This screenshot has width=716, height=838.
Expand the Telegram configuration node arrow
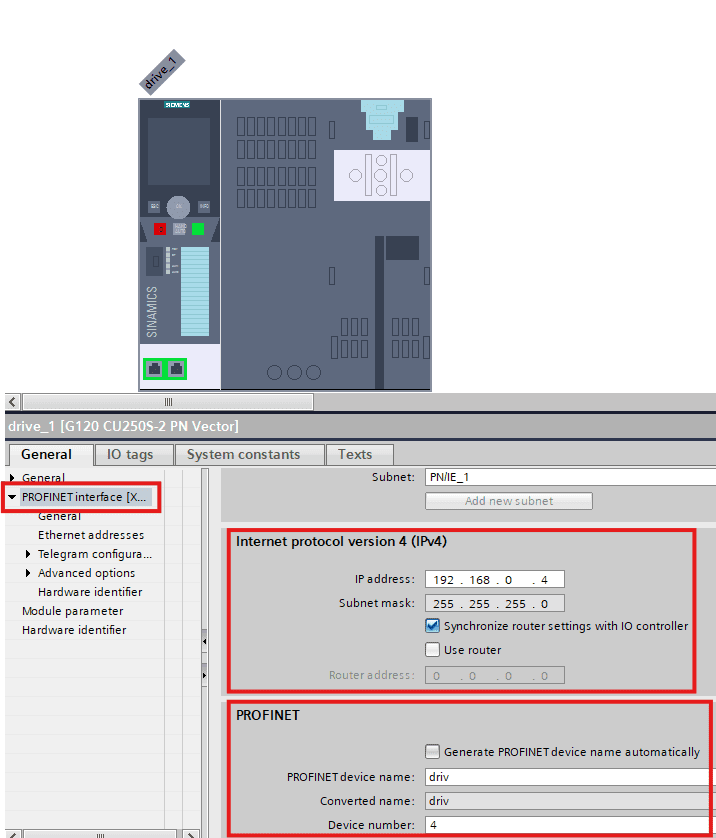click(28, 554)
